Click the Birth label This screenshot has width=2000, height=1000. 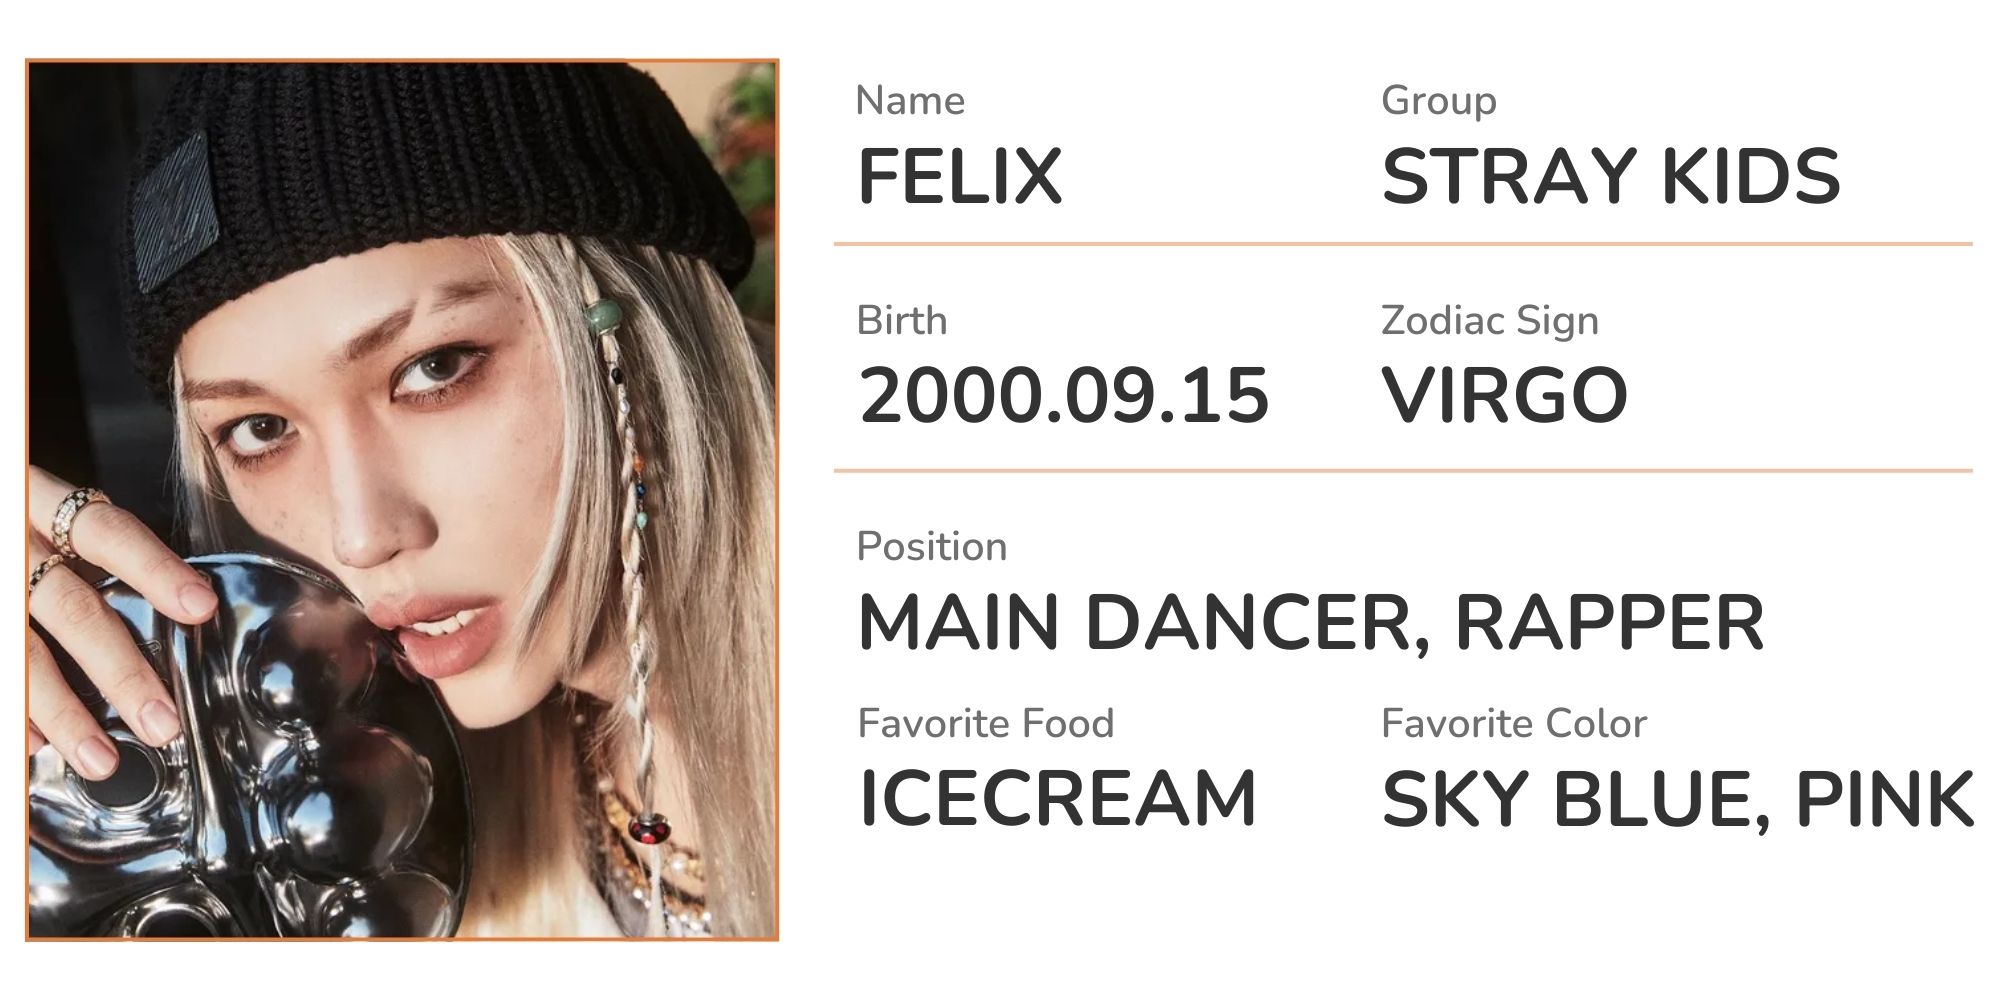902,321
